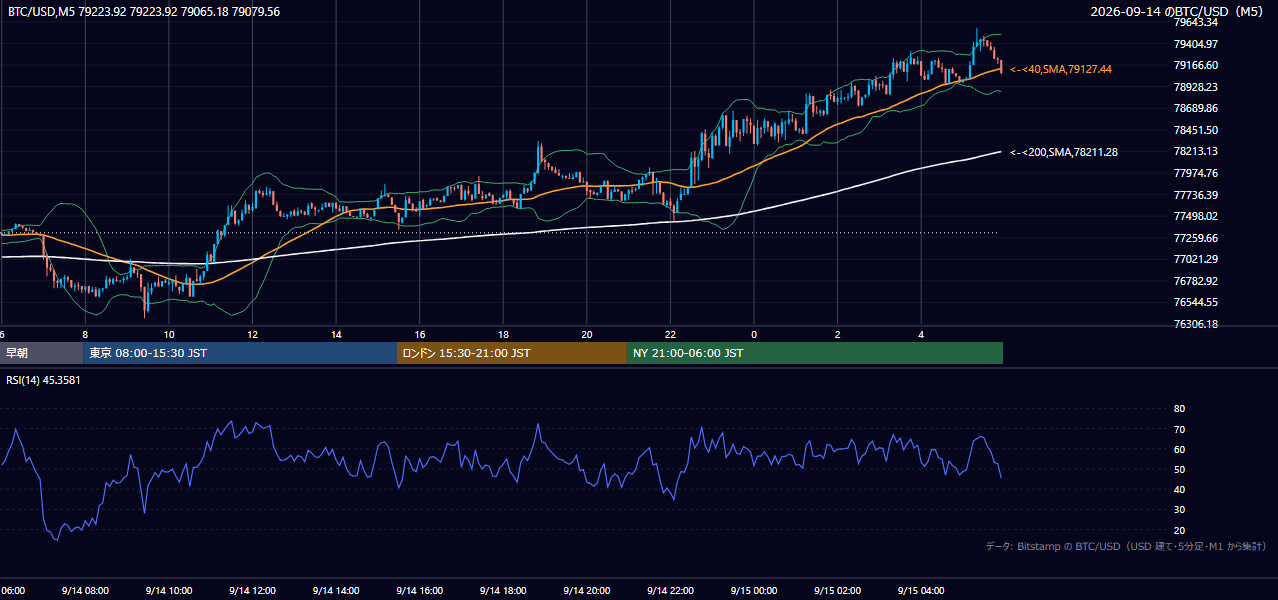The height and width of the screenshot is (600, 1278).
Task: Click the 9/14 18:00 bottom date label
Action: tap(504, 590)
